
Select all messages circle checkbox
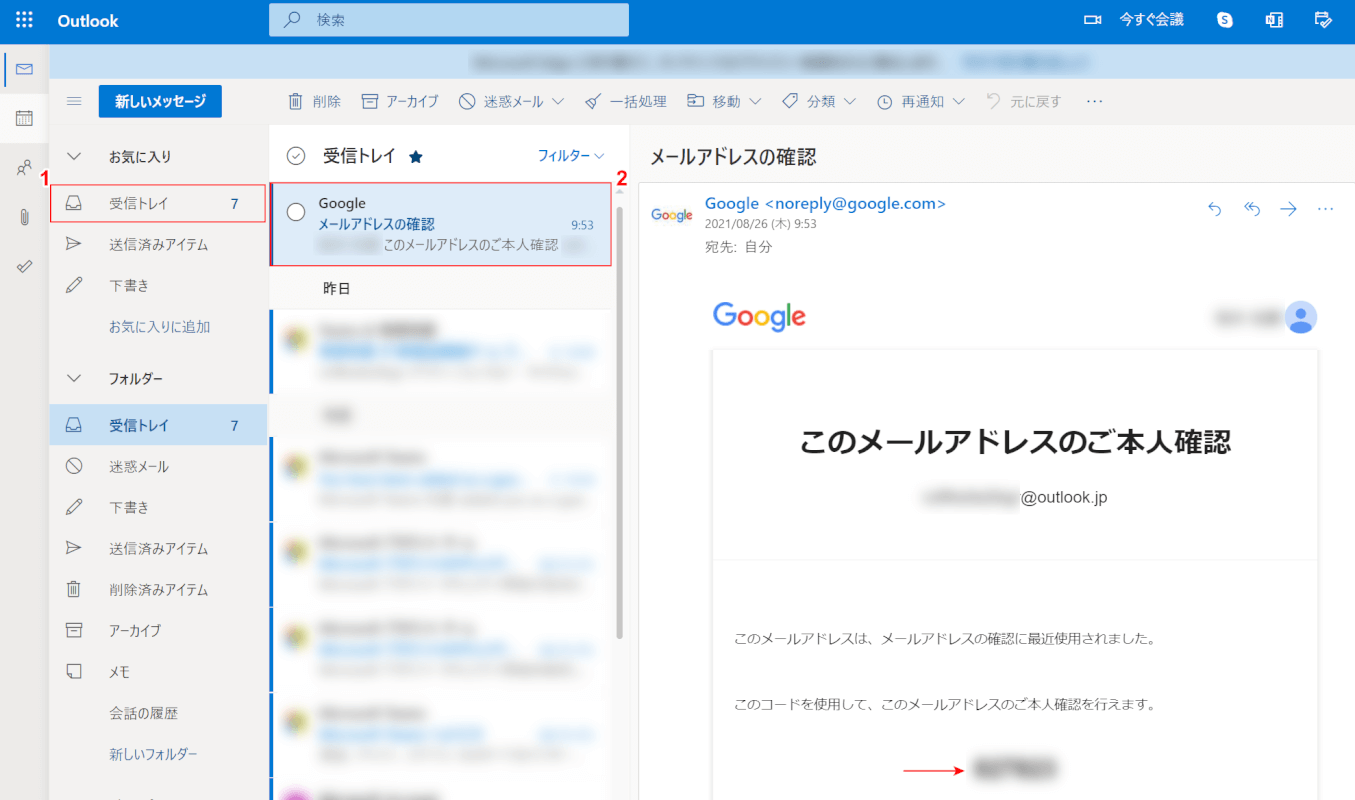coord(295,156)
